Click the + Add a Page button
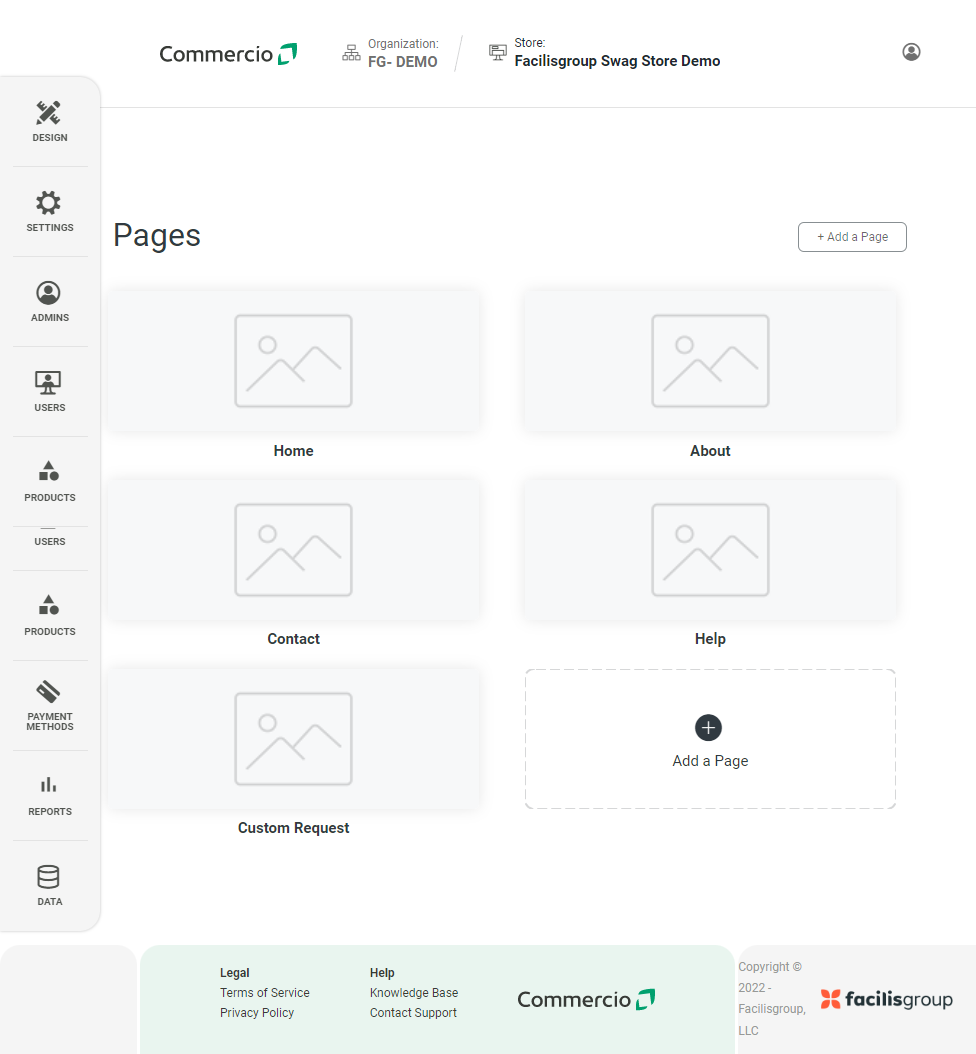This screenshot has width=976, height=1054. (852, 237)
